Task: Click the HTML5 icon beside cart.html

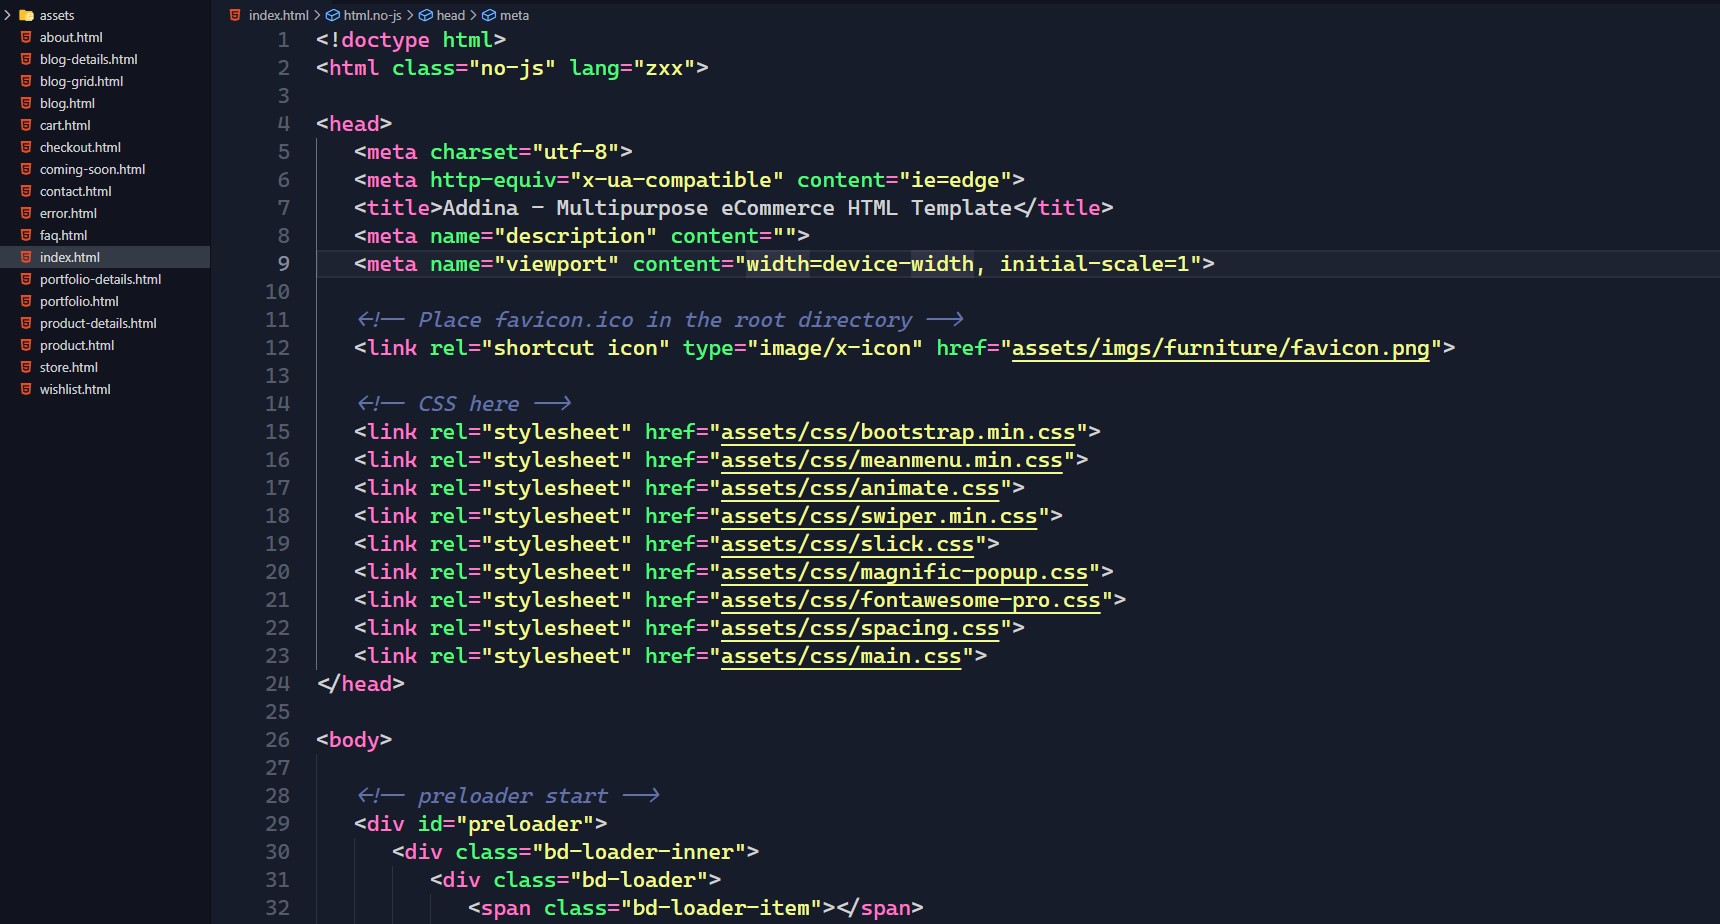Action: tap(26, 125)
